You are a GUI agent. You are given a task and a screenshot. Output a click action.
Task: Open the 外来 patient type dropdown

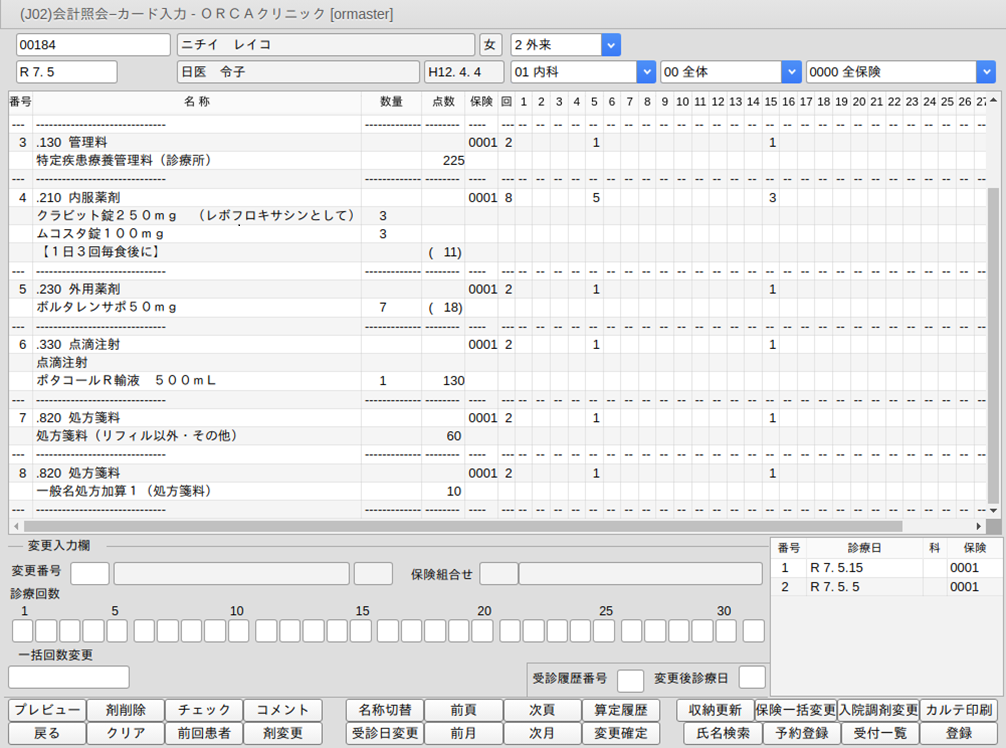click(x=610, y=45)
